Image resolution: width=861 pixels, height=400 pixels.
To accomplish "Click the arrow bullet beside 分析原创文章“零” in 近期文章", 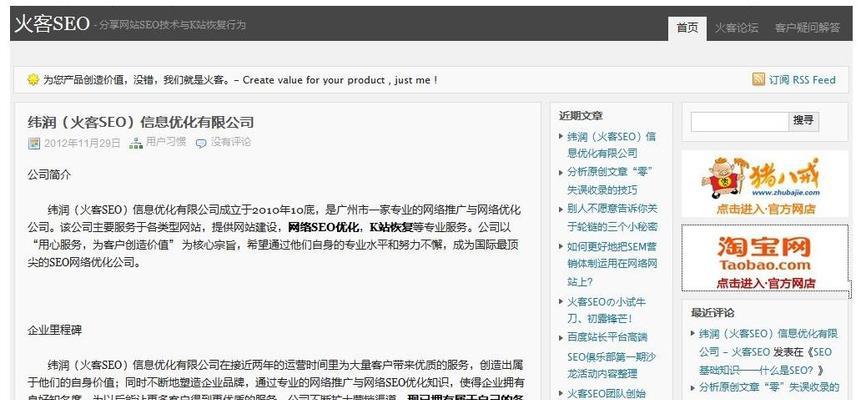I will [561, 173].
